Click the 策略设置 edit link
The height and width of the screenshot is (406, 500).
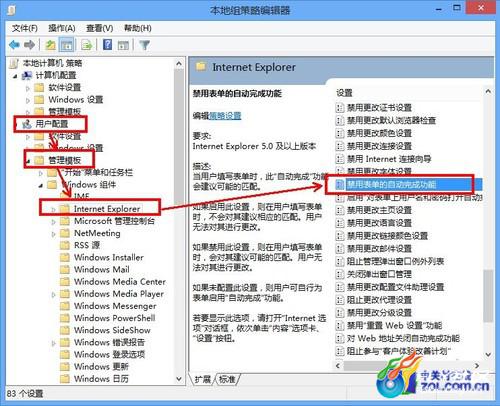(225, 116)
